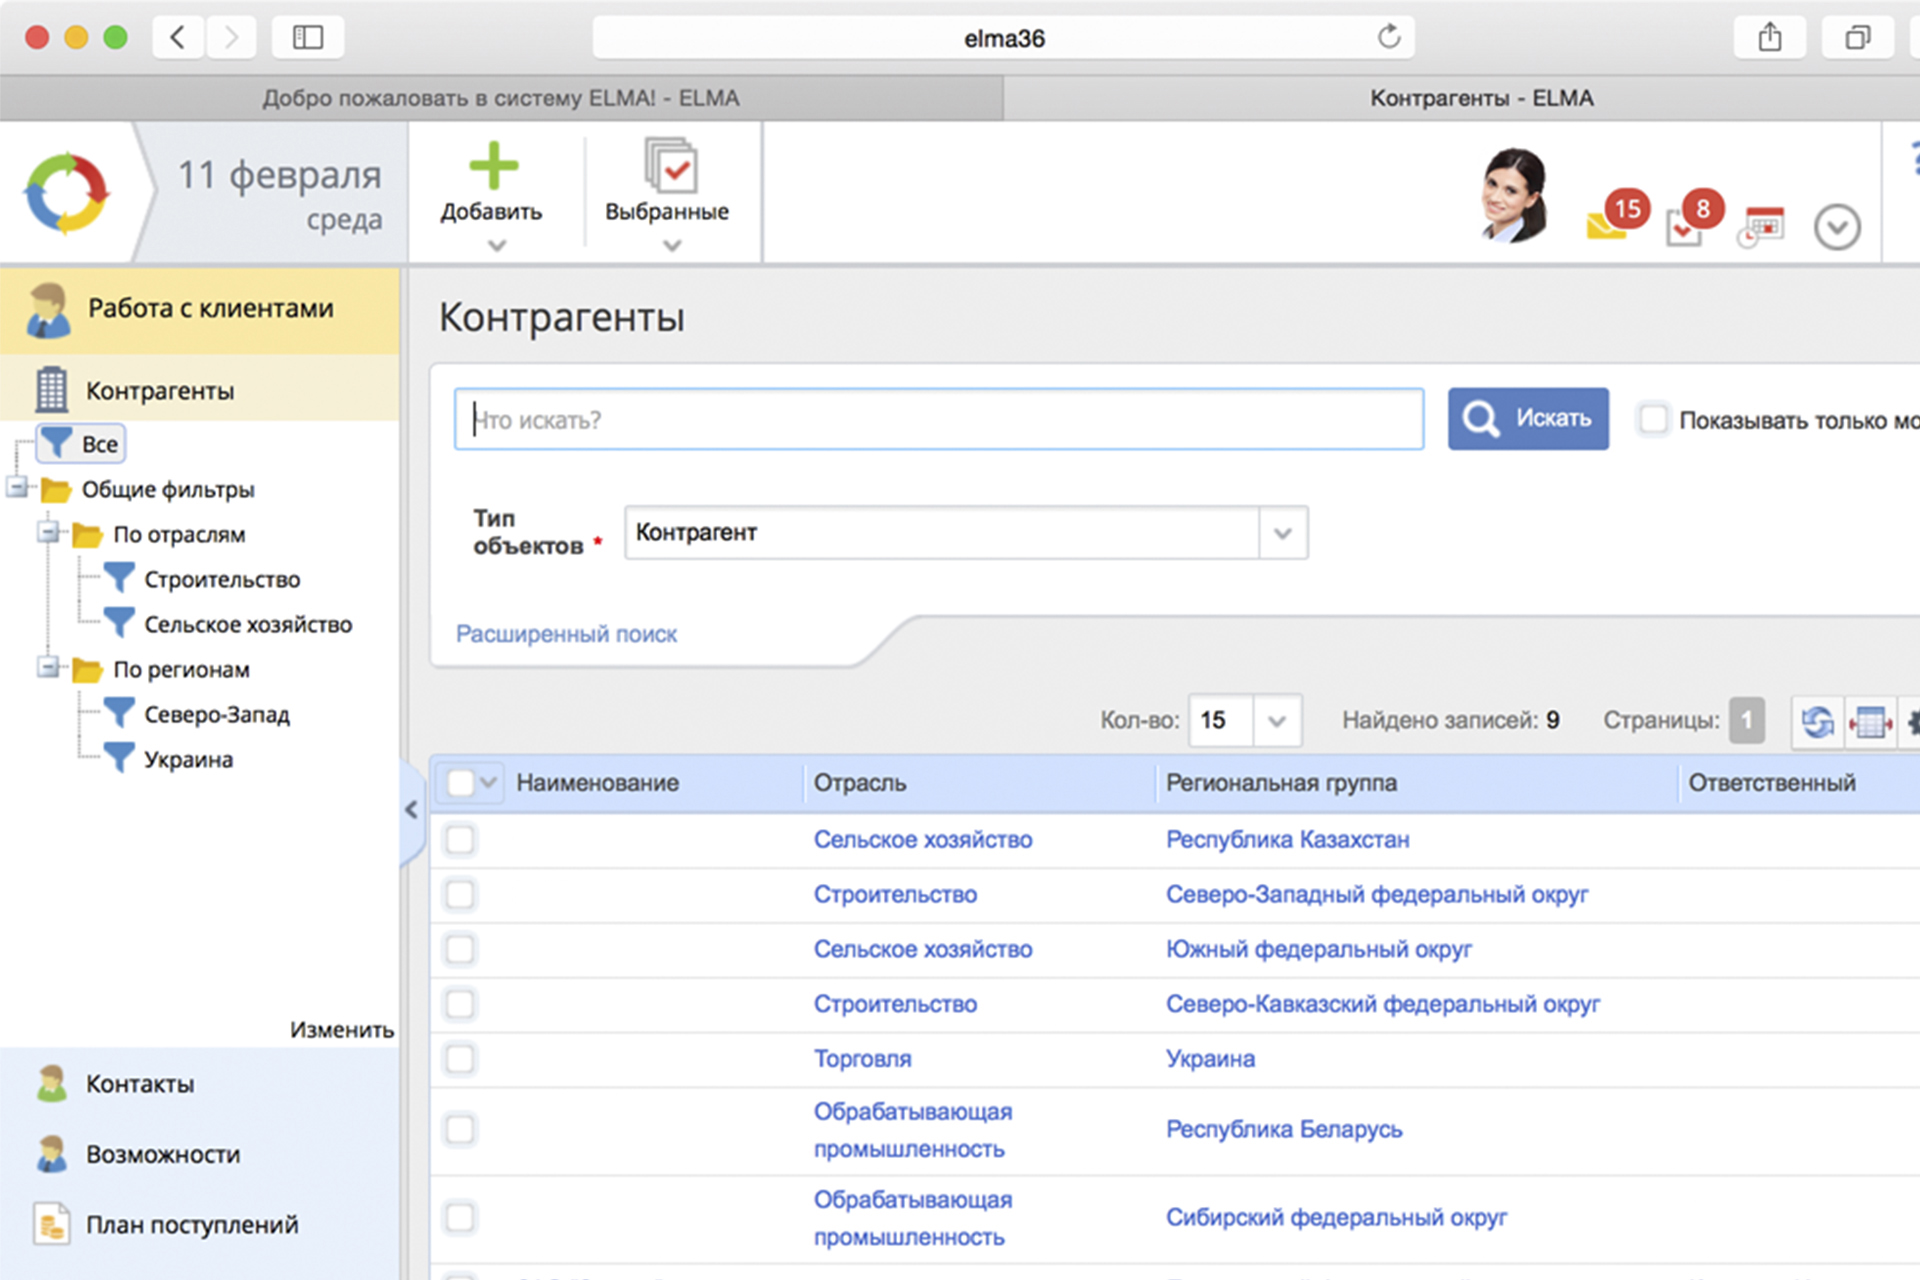Switch to the Добро пожаловать browser tab
This screenshot has height=1280, width=1920.
(x=500, y=98)
